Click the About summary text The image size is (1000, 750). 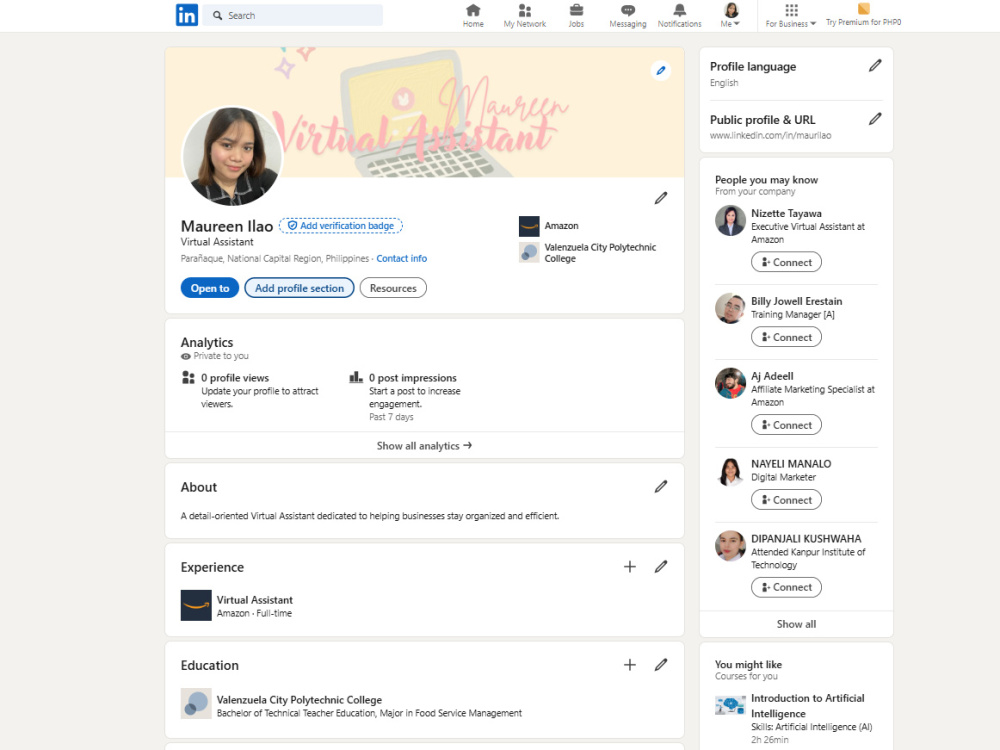[370, 515]
